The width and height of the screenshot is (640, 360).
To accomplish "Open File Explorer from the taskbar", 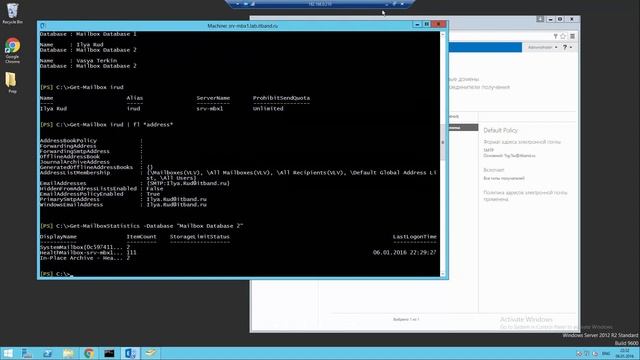I will click(68, 353).
